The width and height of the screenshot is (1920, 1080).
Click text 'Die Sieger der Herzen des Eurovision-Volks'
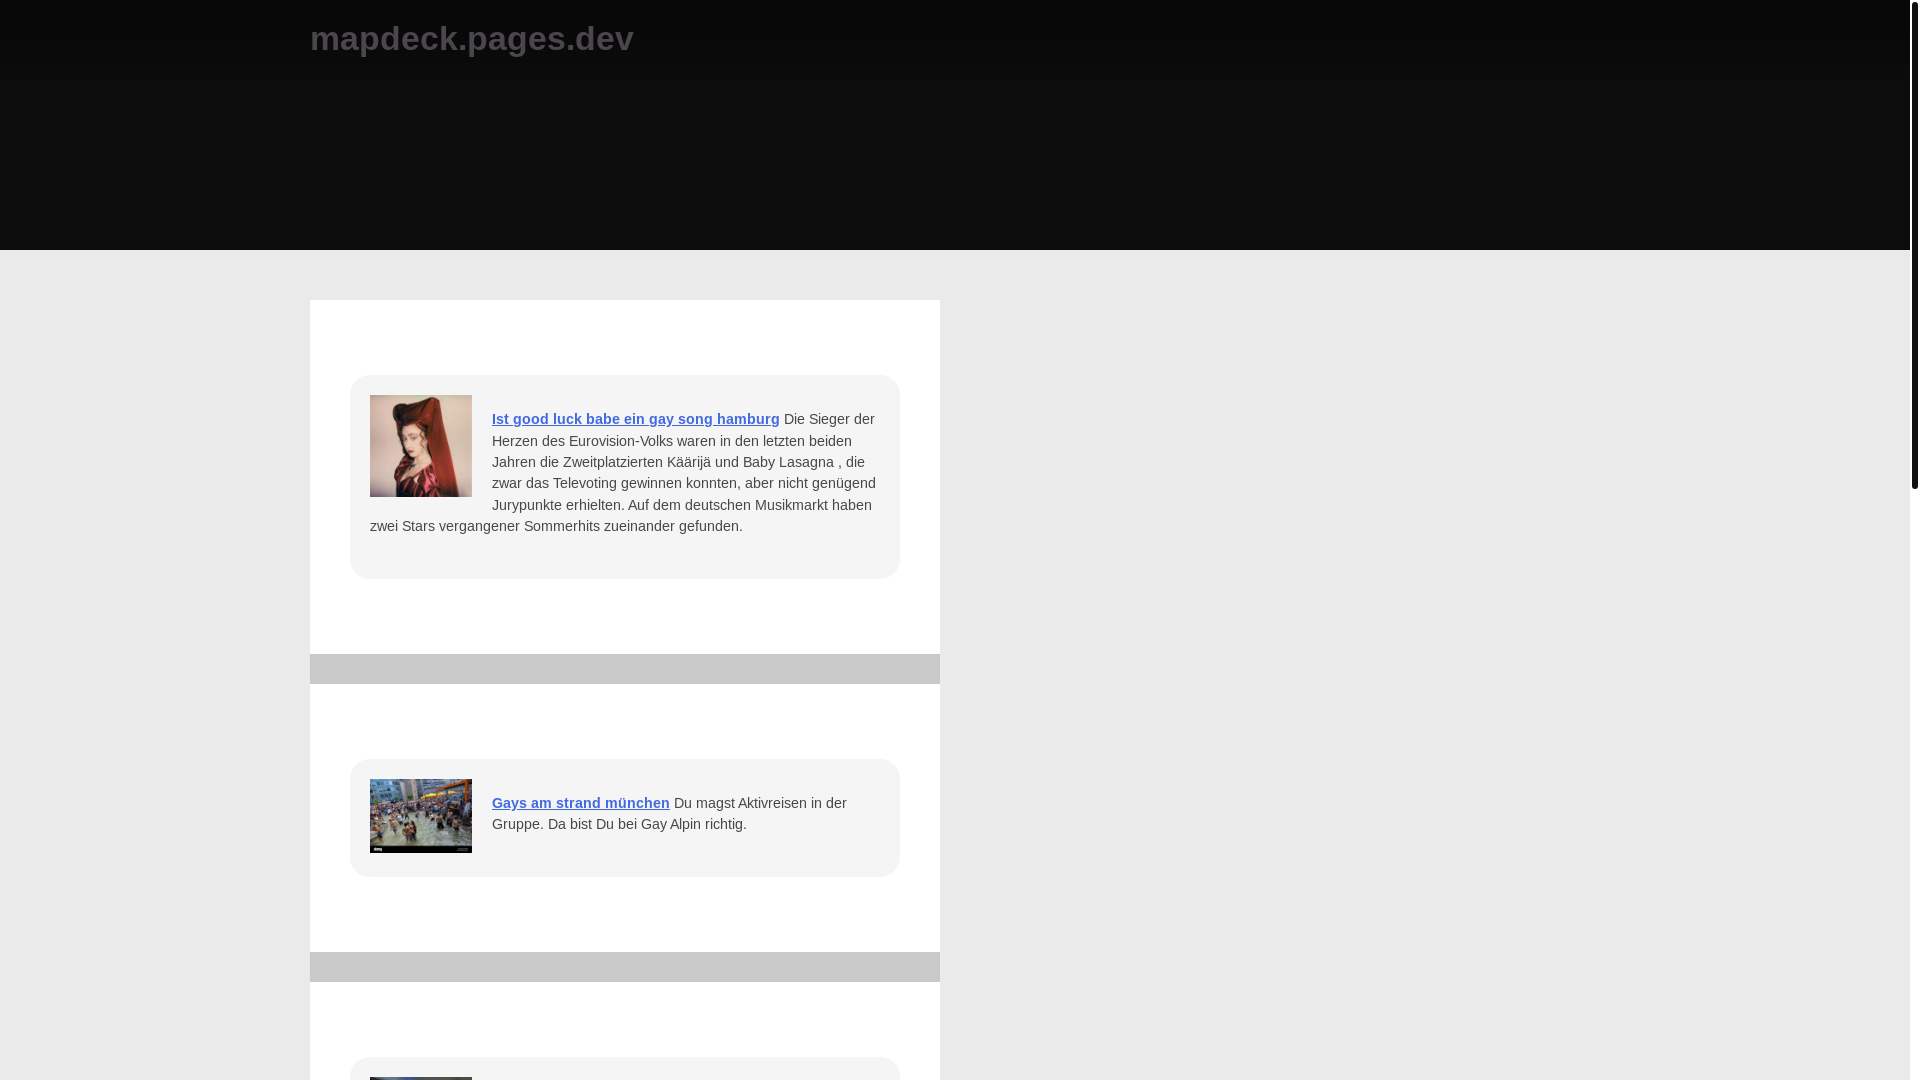(683, 430)
